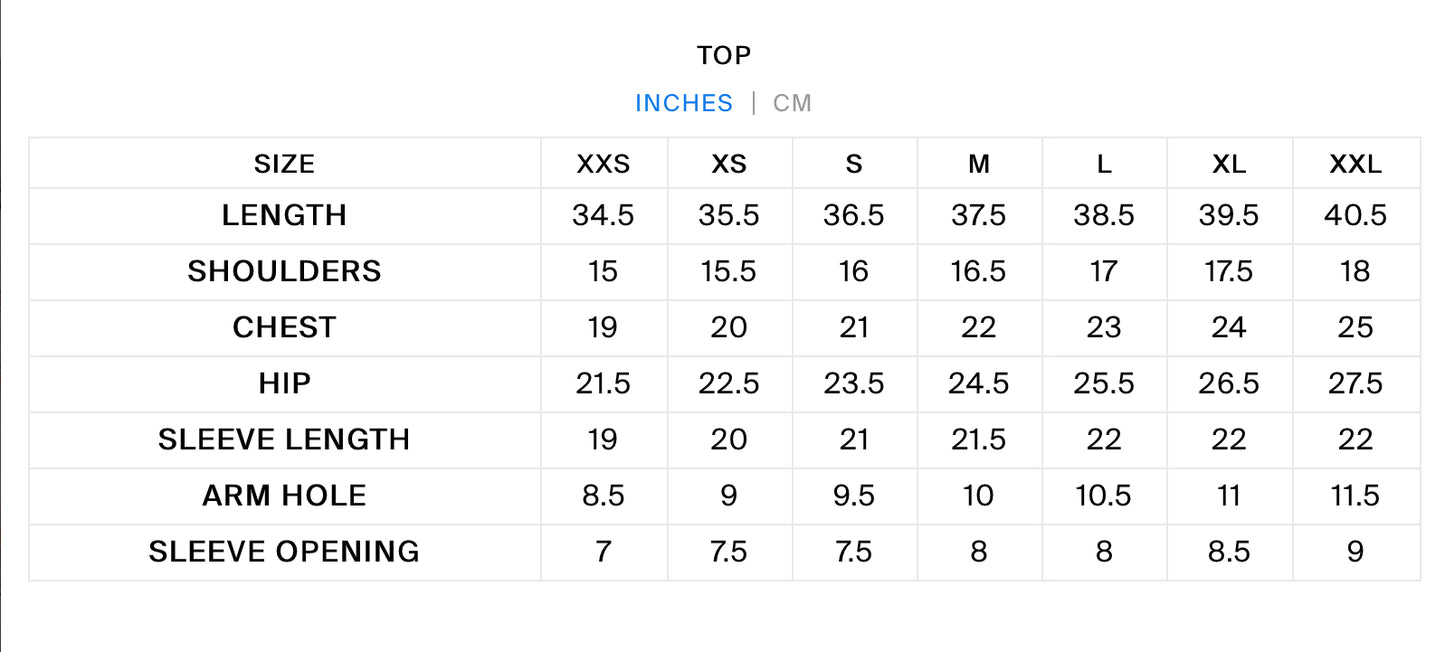Screen dimensions: 1445x652
Task: Click the SLEEVE LENGTH row label
Action: tap(284, 439)
